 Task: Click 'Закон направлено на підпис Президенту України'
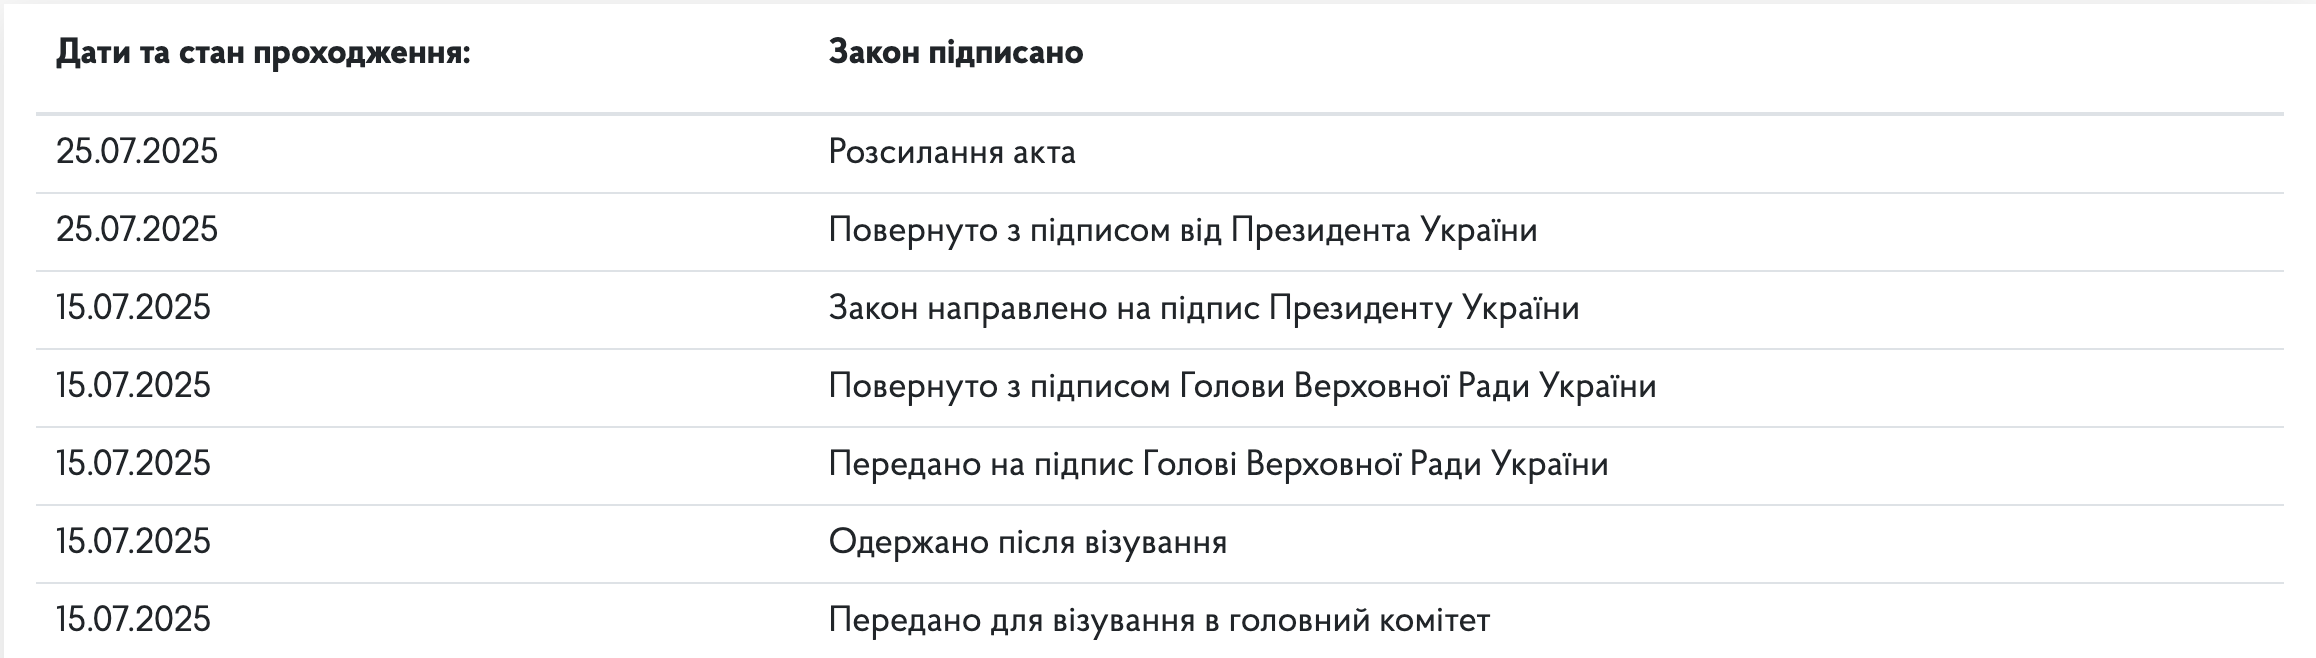click(1203, 308)
